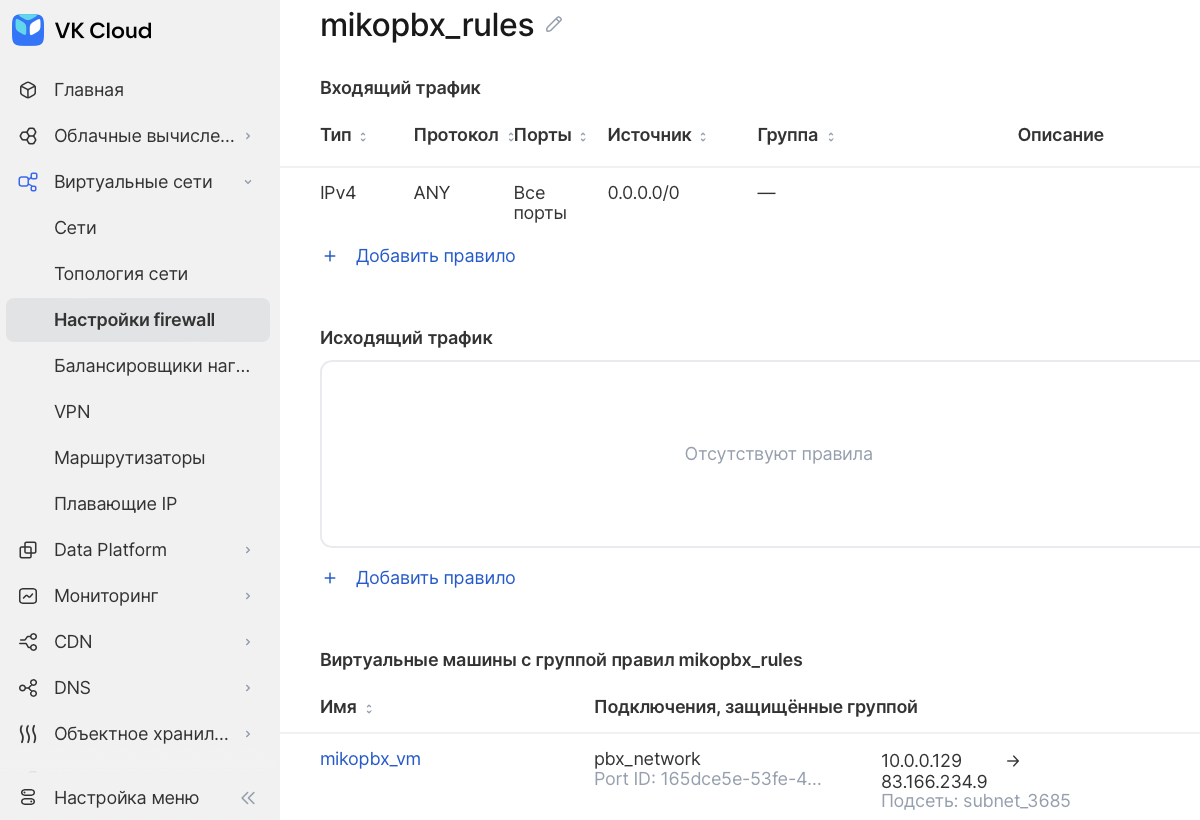The image size is (1200, 820).
Task: Click the Мониторинг icon in sidebar
Action: tap(28, 596)
